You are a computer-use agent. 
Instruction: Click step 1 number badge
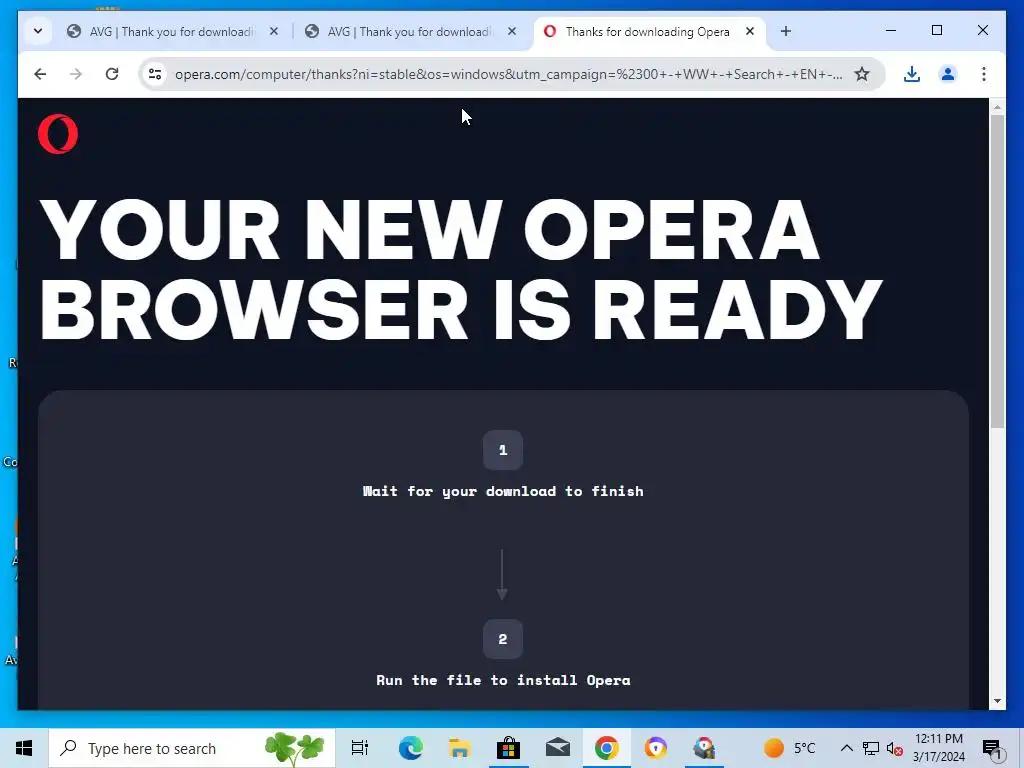(503, 450)
